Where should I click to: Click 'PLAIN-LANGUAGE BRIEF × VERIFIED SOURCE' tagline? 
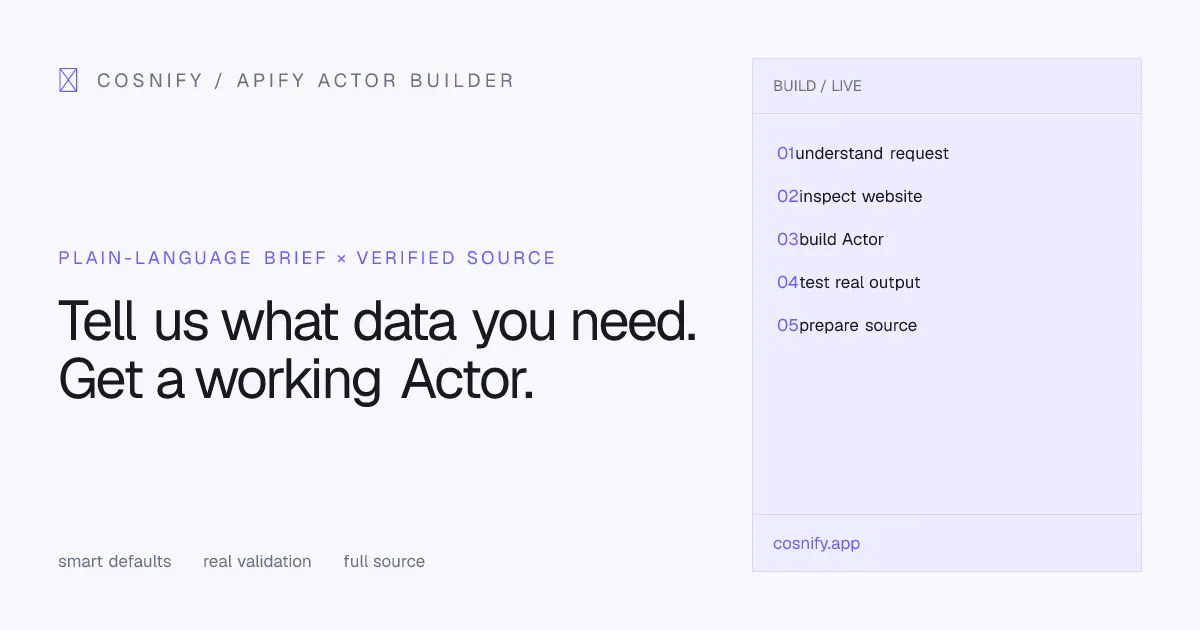click(x=307, y=258)
